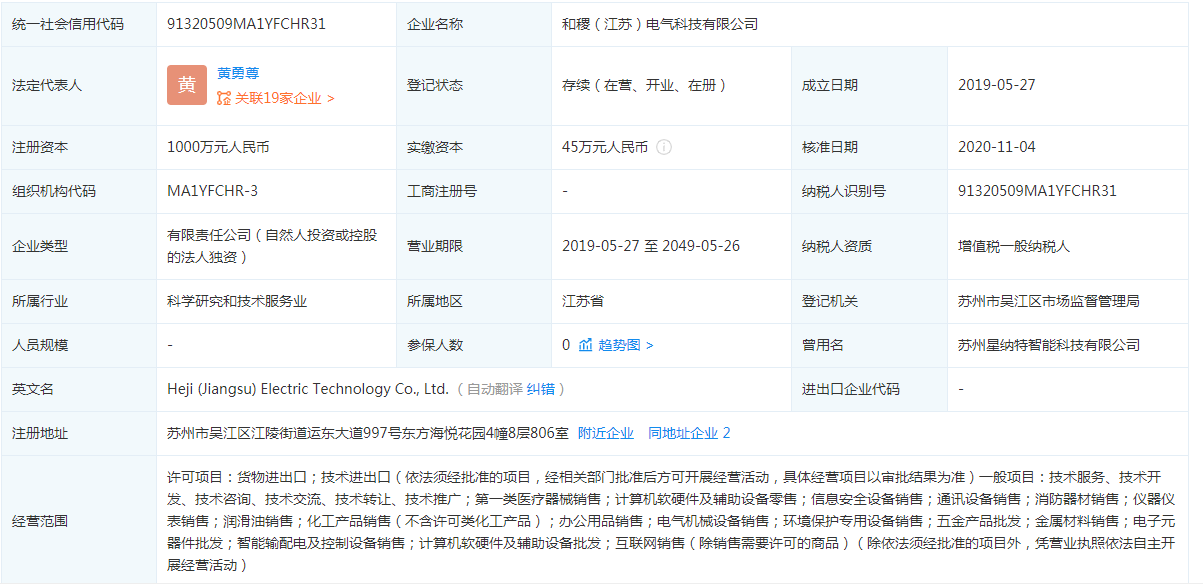Click the 经营范围 business scope paragraph
This screenshot has height=585, width=1203.
(x=670, y=521)
